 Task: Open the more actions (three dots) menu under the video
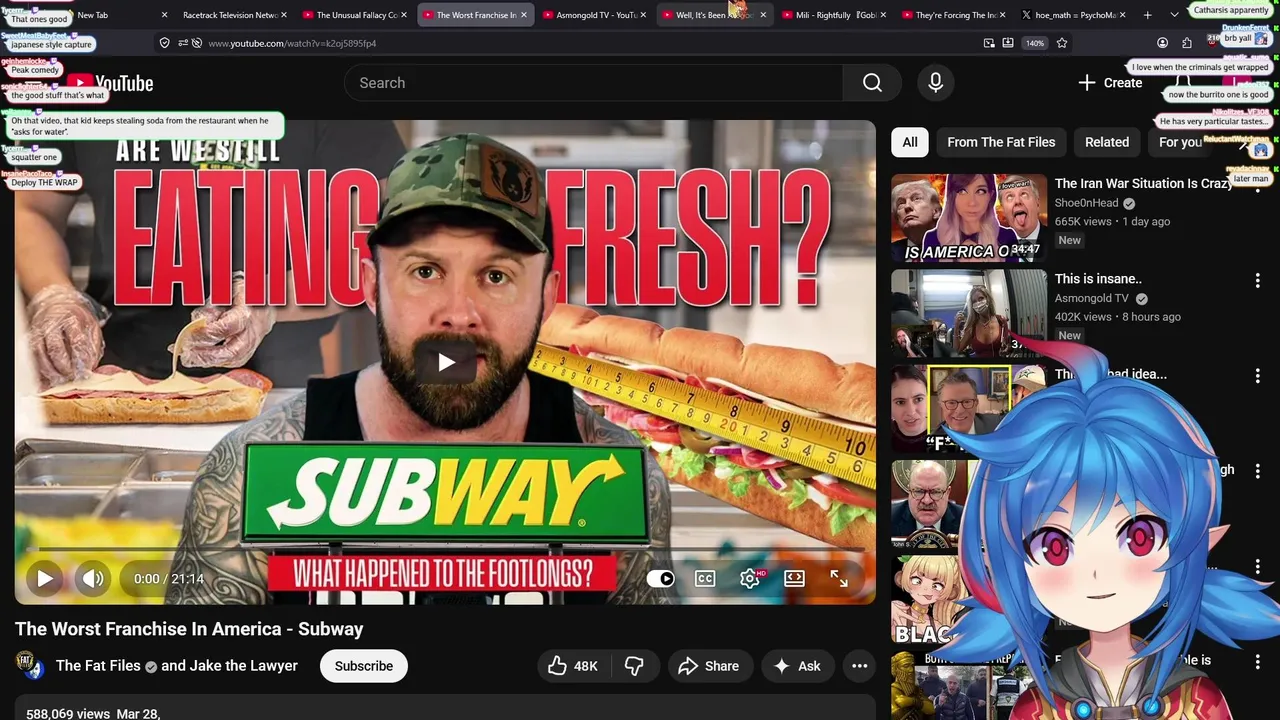pyautogui.click(x=859, y=666)
